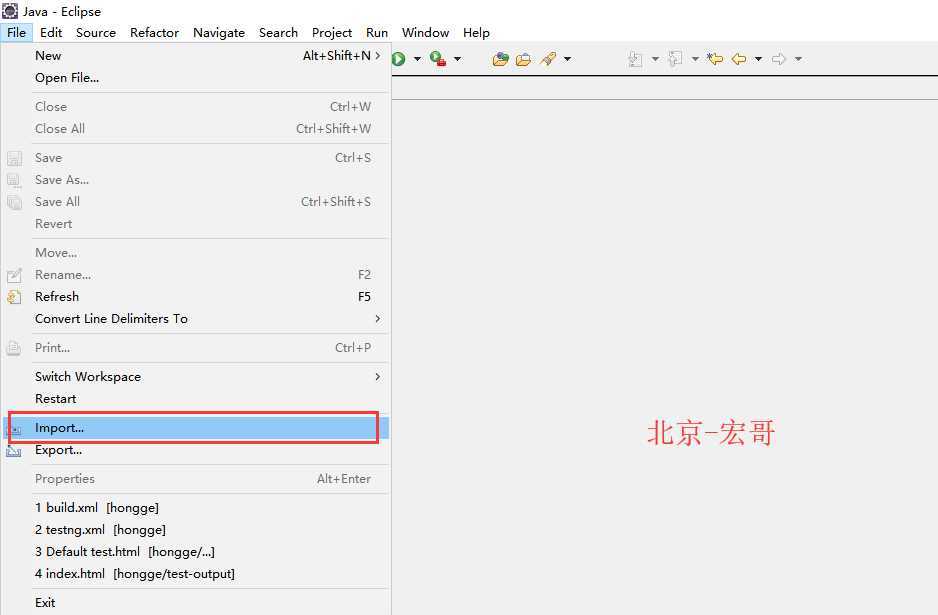Open the Search flashlight dropdown arrow
The height and width of the screenshot is (615, 938).
(568, 59)
